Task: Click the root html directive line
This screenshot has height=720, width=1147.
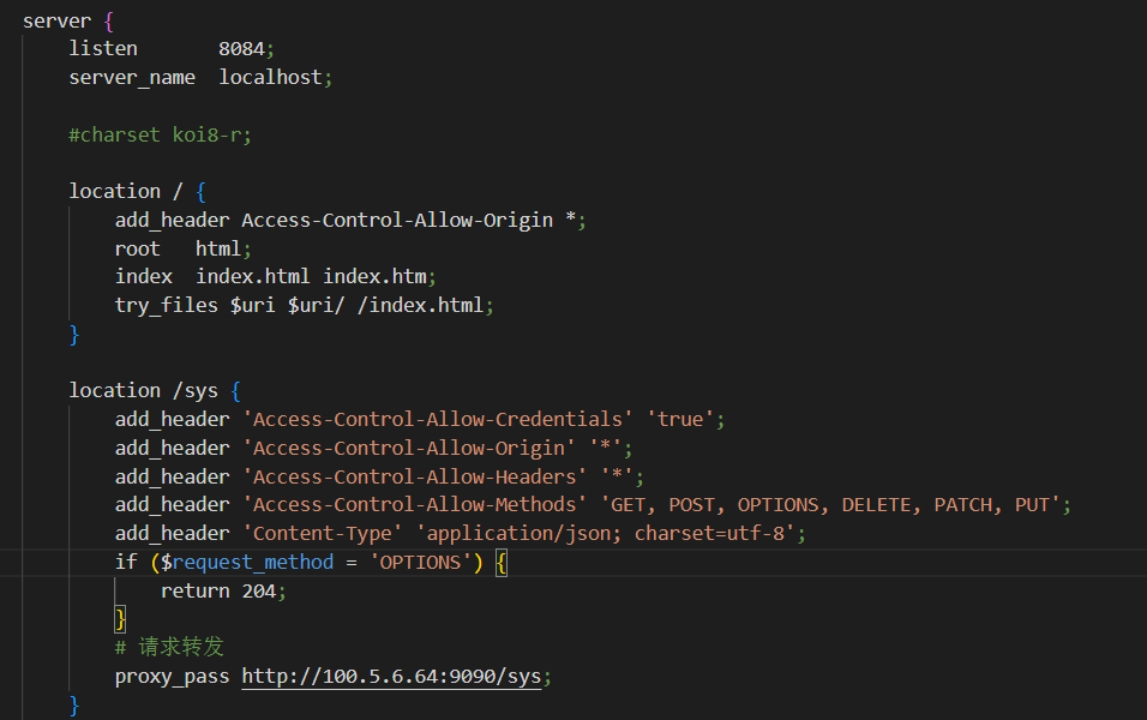Action: point(183,249)
